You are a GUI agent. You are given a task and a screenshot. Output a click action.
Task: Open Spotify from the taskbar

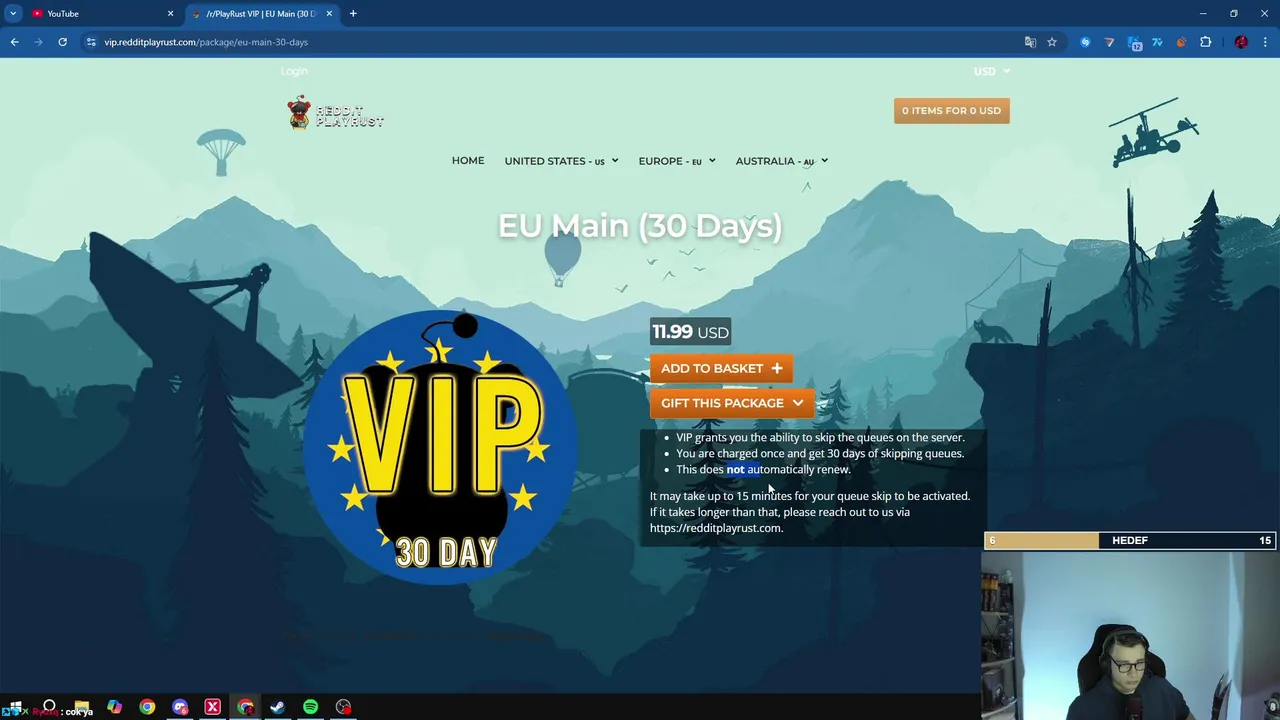pyautogui.click(x=310, y=708)
